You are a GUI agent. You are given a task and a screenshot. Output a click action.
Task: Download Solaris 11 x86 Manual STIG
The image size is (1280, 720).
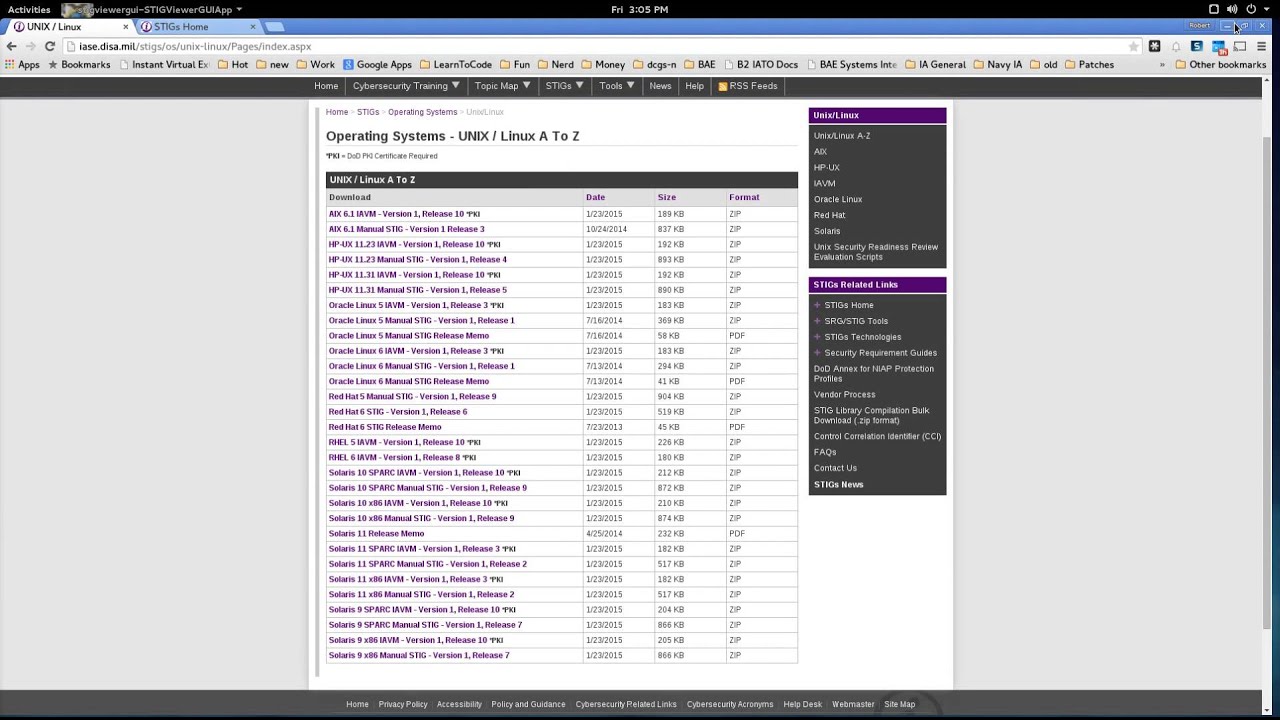pos(421,594)
